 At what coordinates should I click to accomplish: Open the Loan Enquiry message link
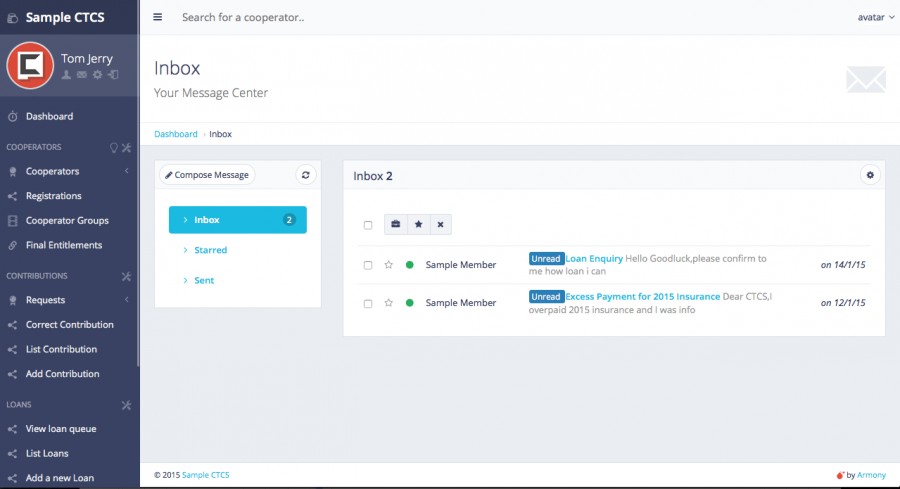click(594, 258)
